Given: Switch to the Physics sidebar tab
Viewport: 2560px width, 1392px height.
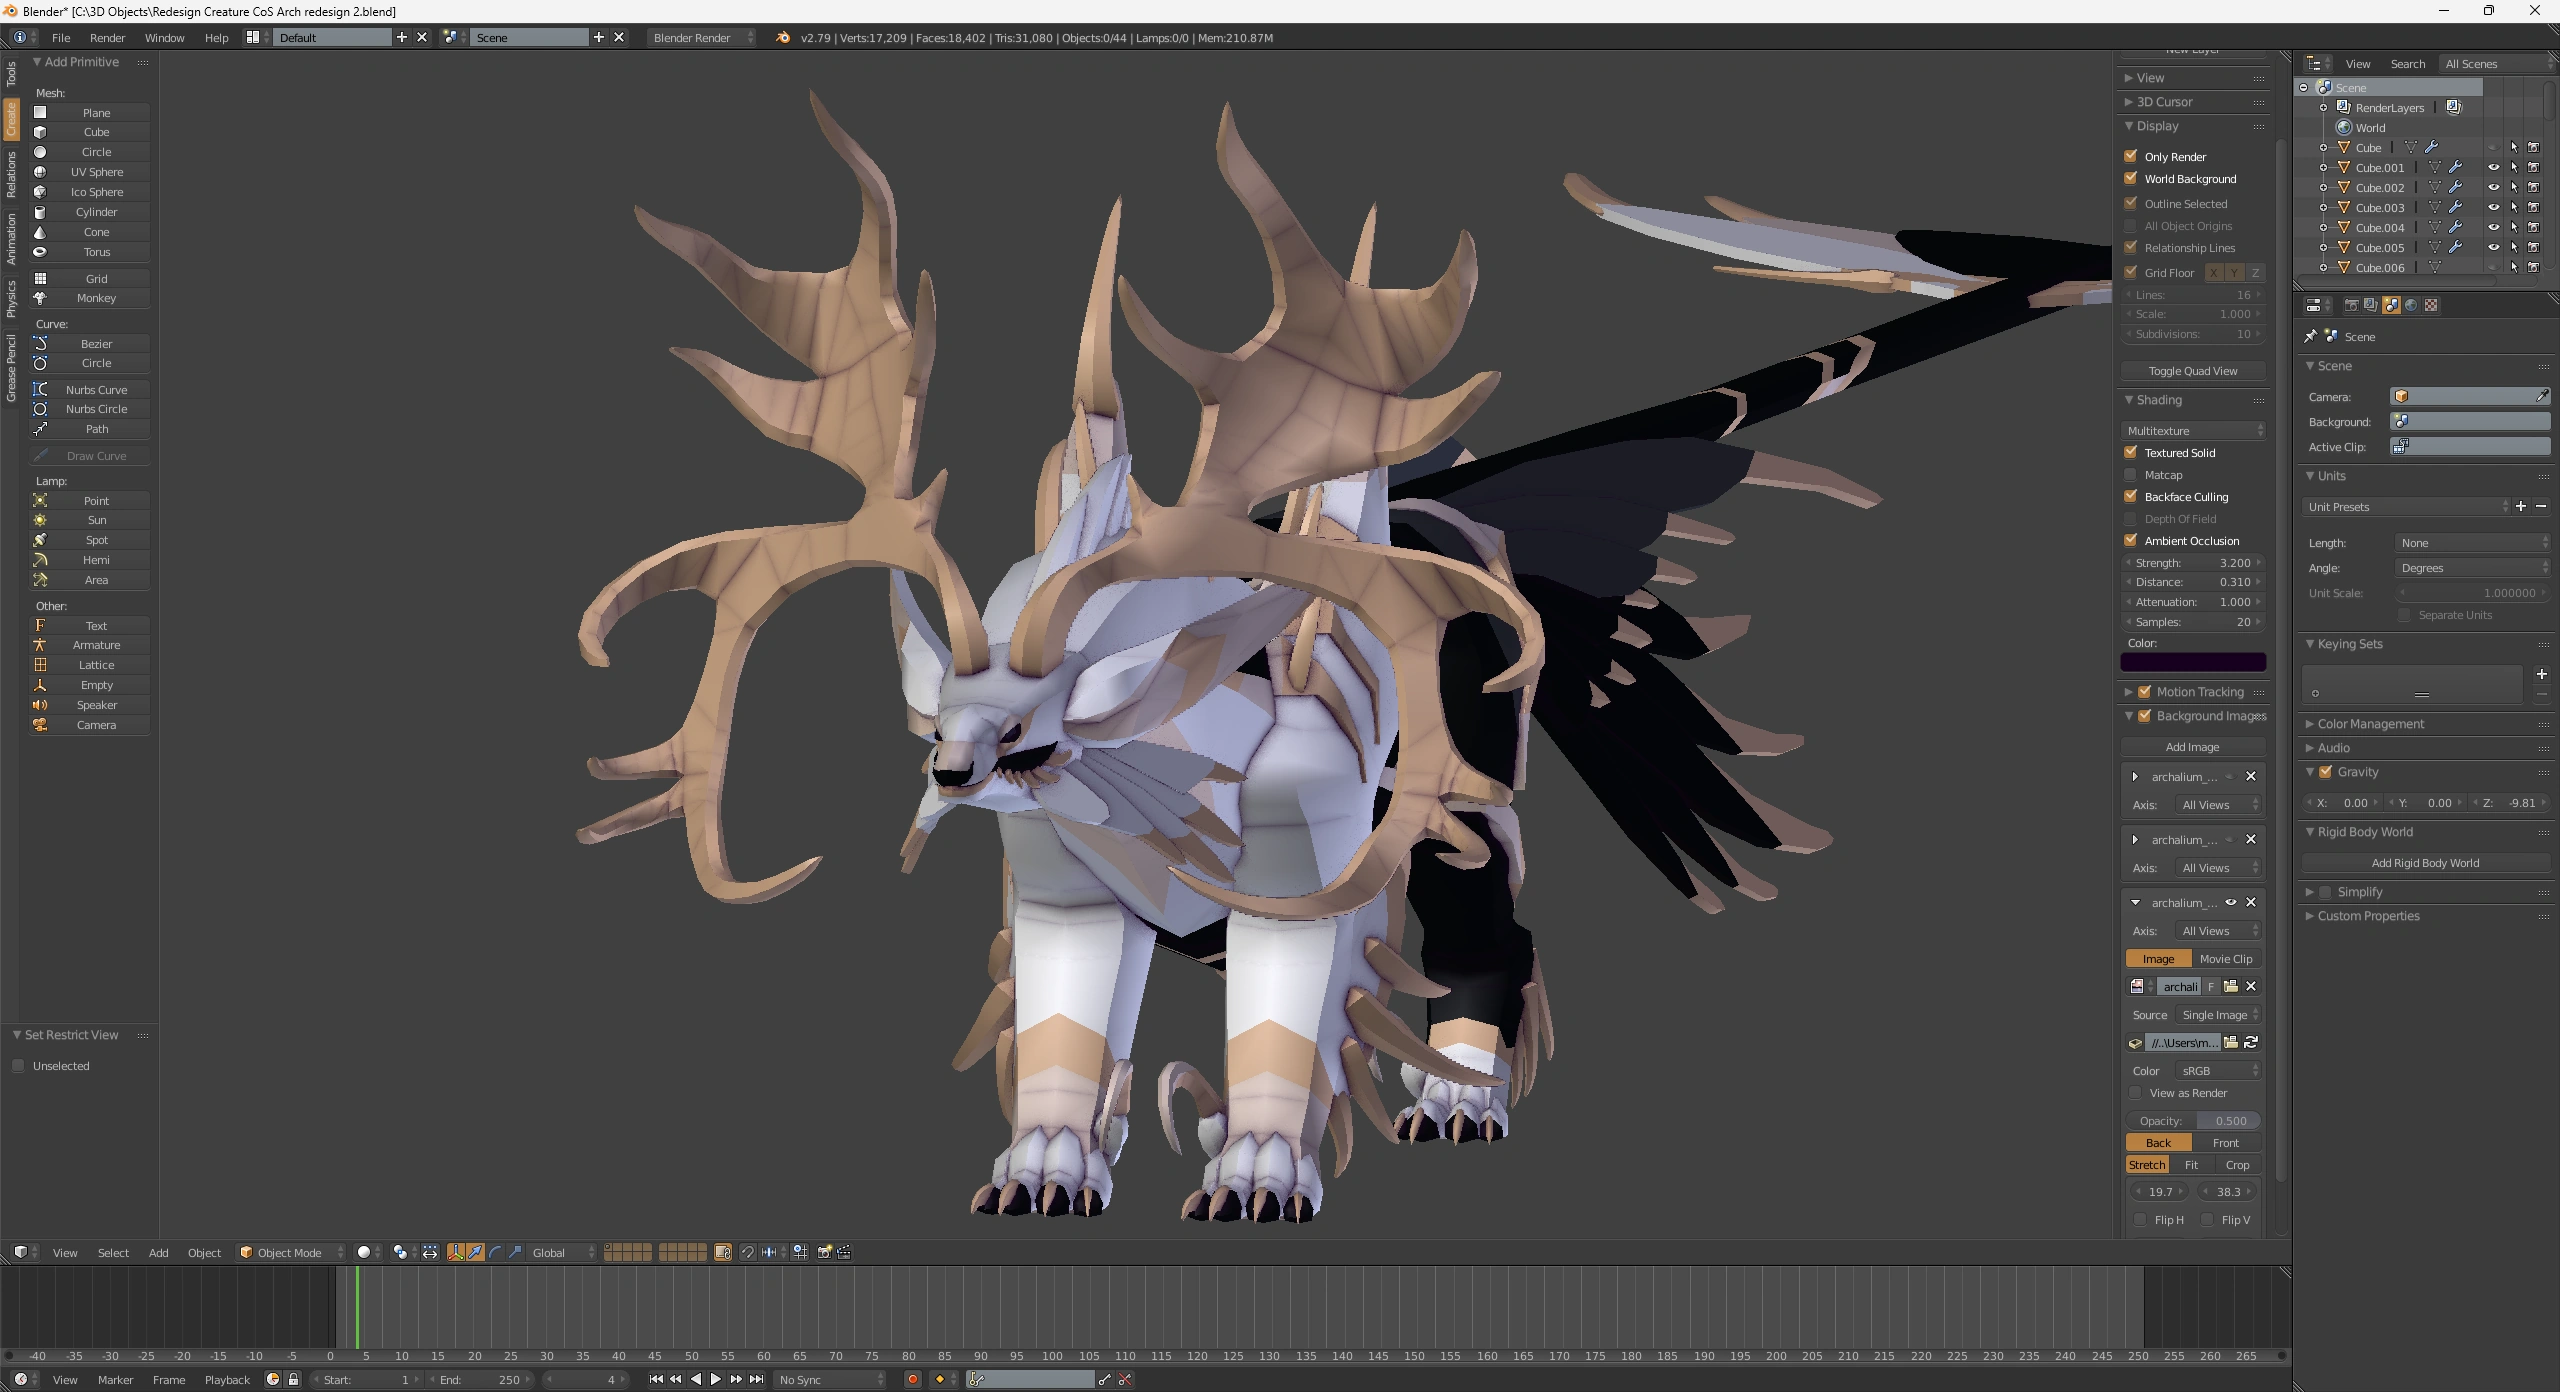Looking at the screenshot, I should tap(11, 298).
